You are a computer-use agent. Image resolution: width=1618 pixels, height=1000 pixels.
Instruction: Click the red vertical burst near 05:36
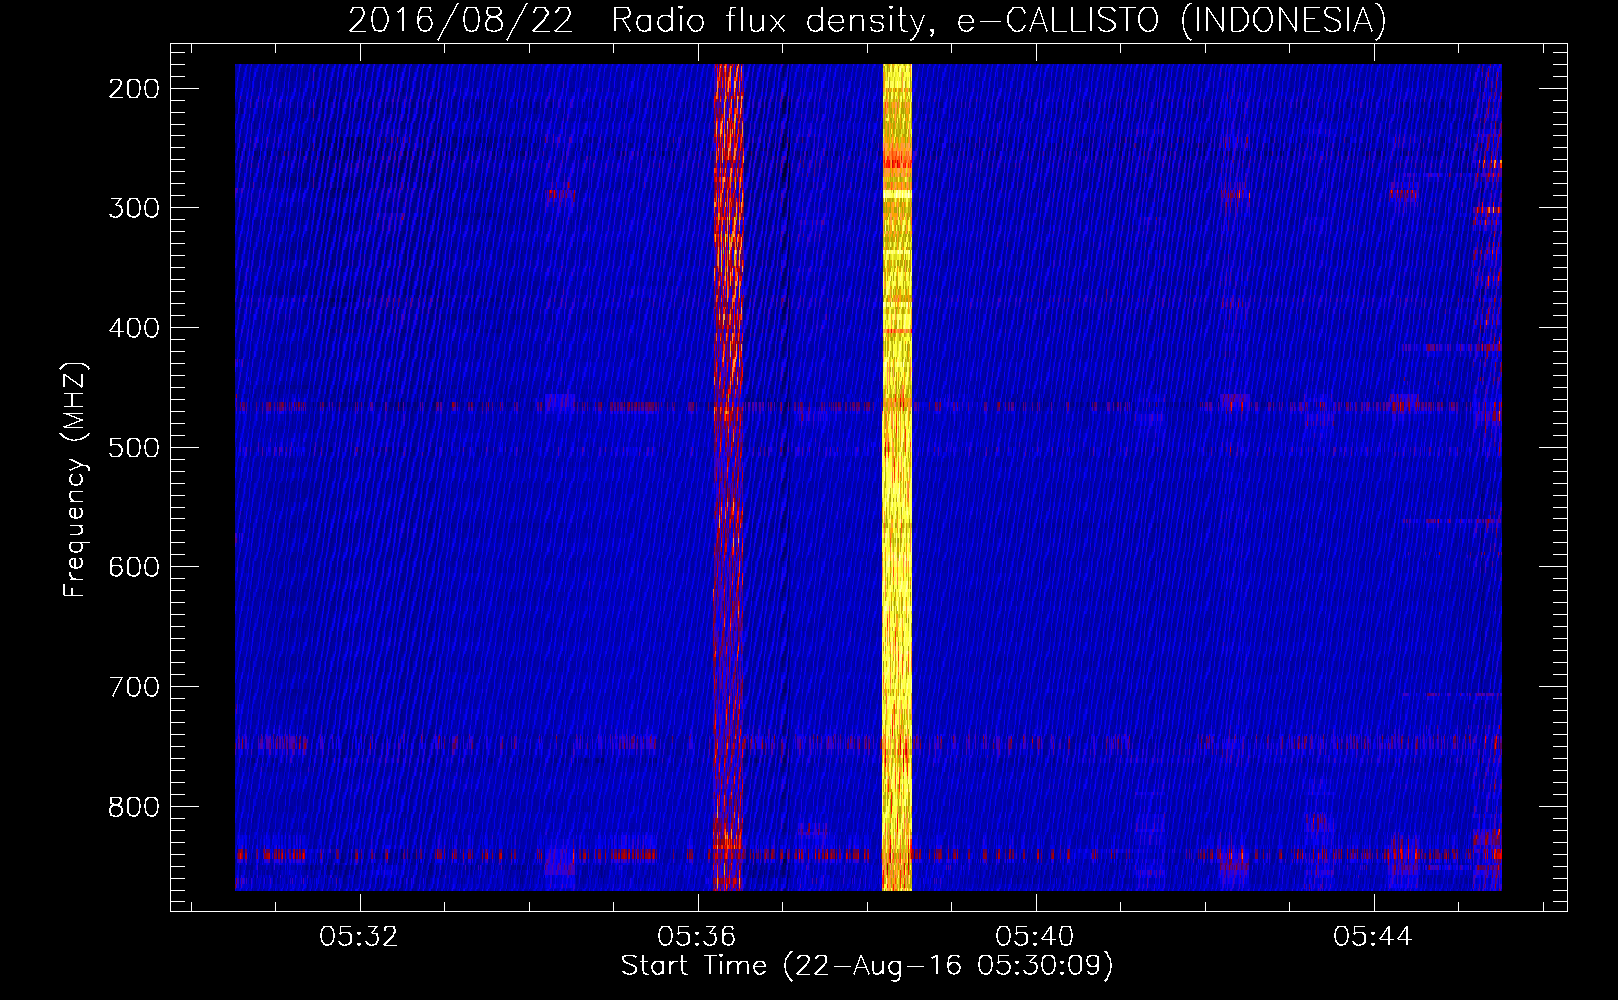[x=728, y=477]
